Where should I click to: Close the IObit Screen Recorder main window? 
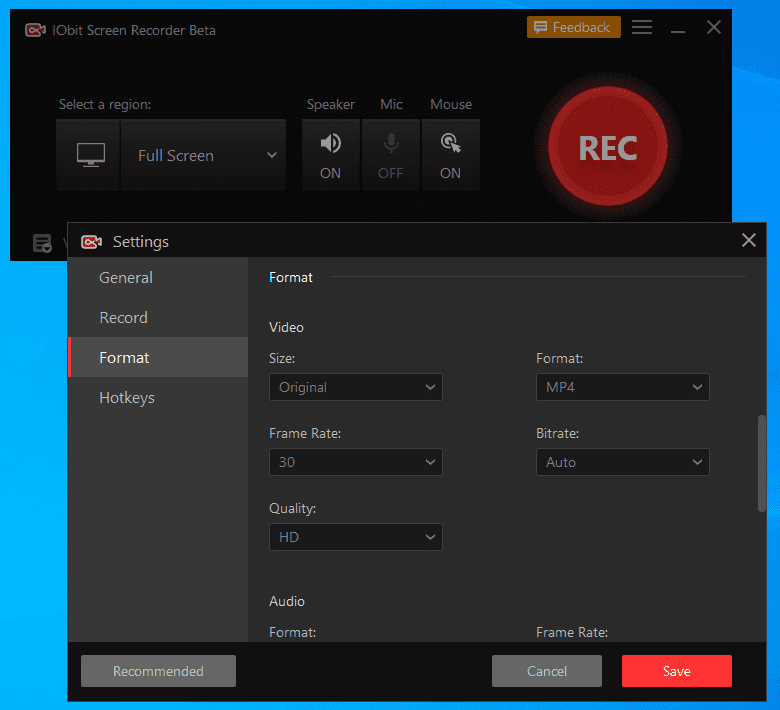tap(714, 27)
